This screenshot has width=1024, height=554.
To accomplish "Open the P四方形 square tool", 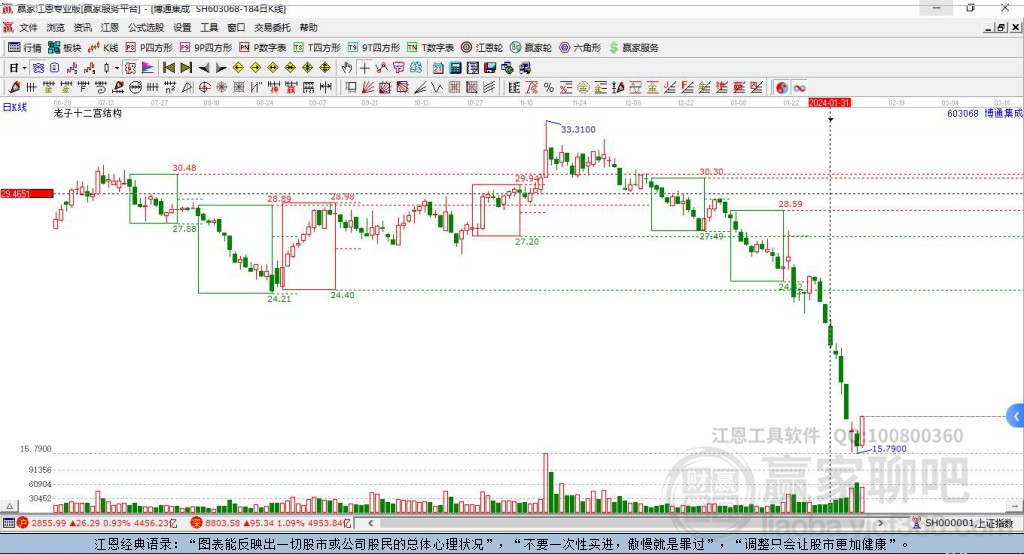I will coord(149,48).
